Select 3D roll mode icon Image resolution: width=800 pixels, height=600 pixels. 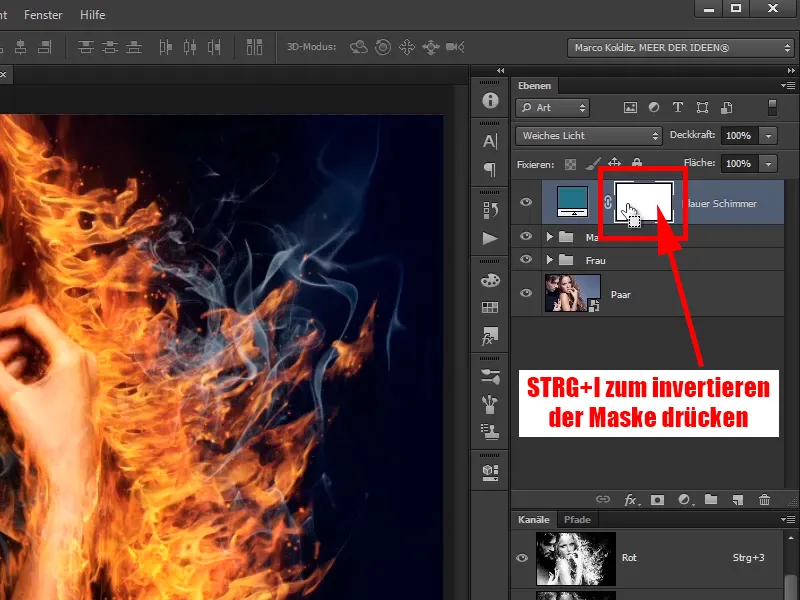click(x=383, y=47)
